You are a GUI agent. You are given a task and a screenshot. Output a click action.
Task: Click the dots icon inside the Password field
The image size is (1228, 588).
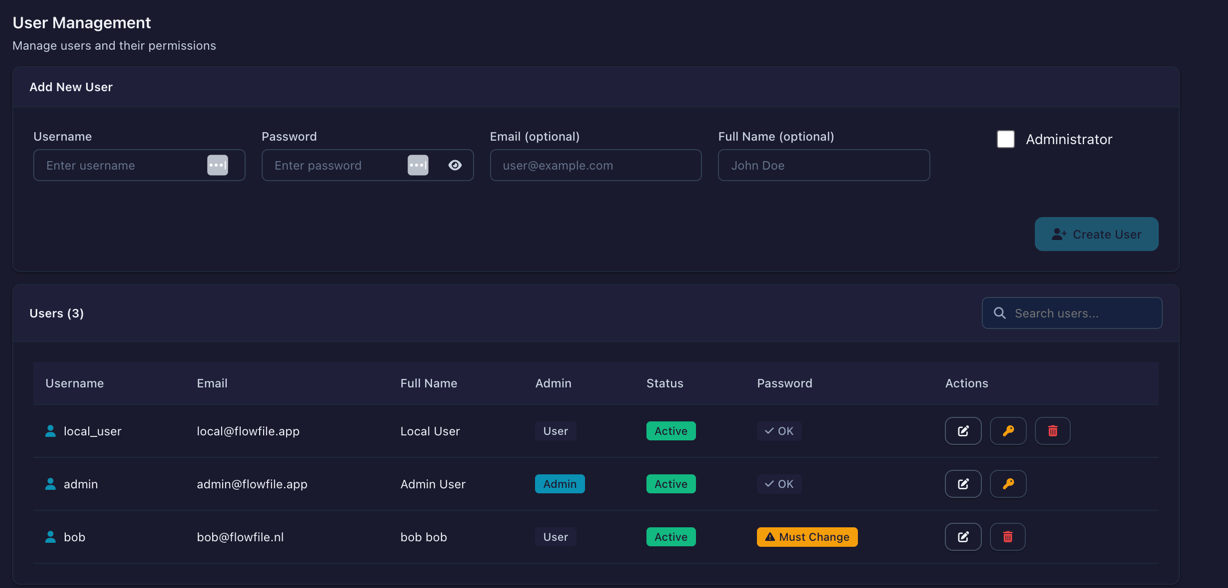tap(417, 164)
